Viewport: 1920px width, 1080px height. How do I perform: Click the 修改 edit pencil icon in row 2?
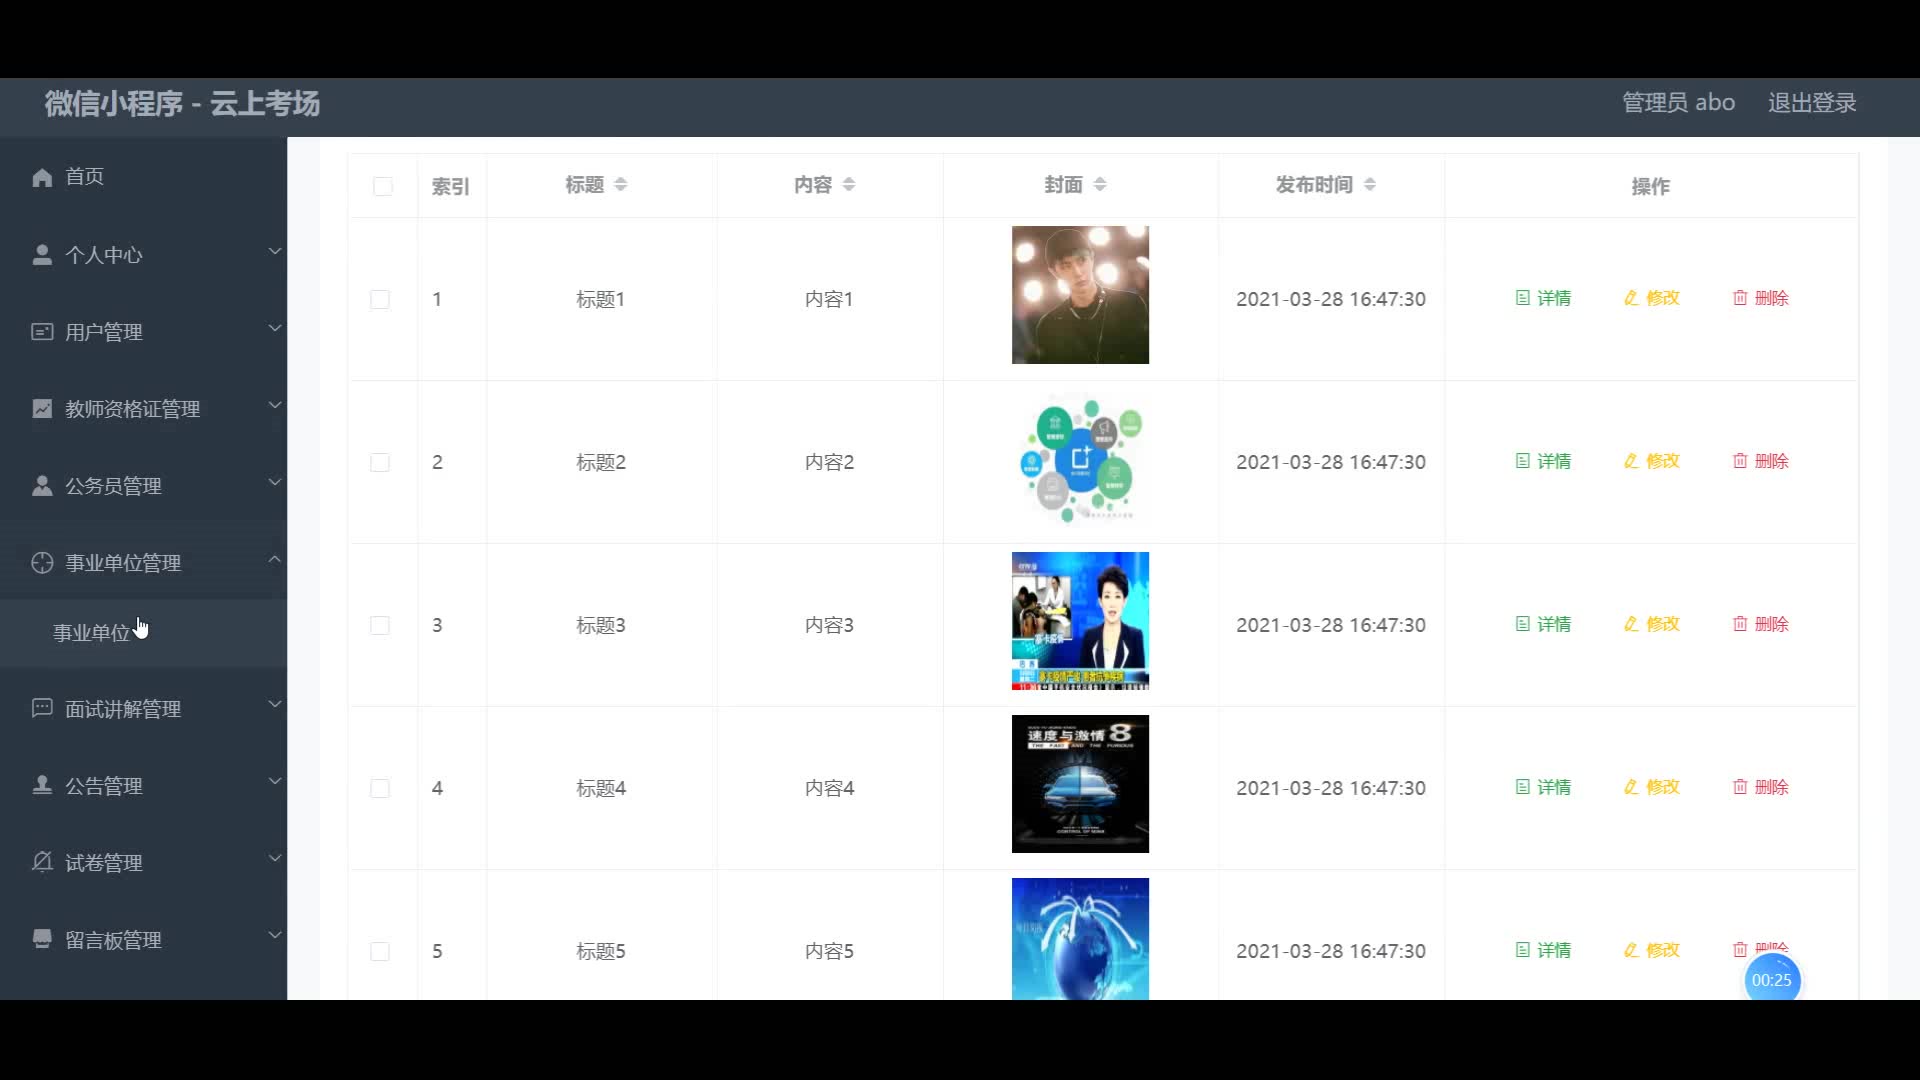(1631, 461)
